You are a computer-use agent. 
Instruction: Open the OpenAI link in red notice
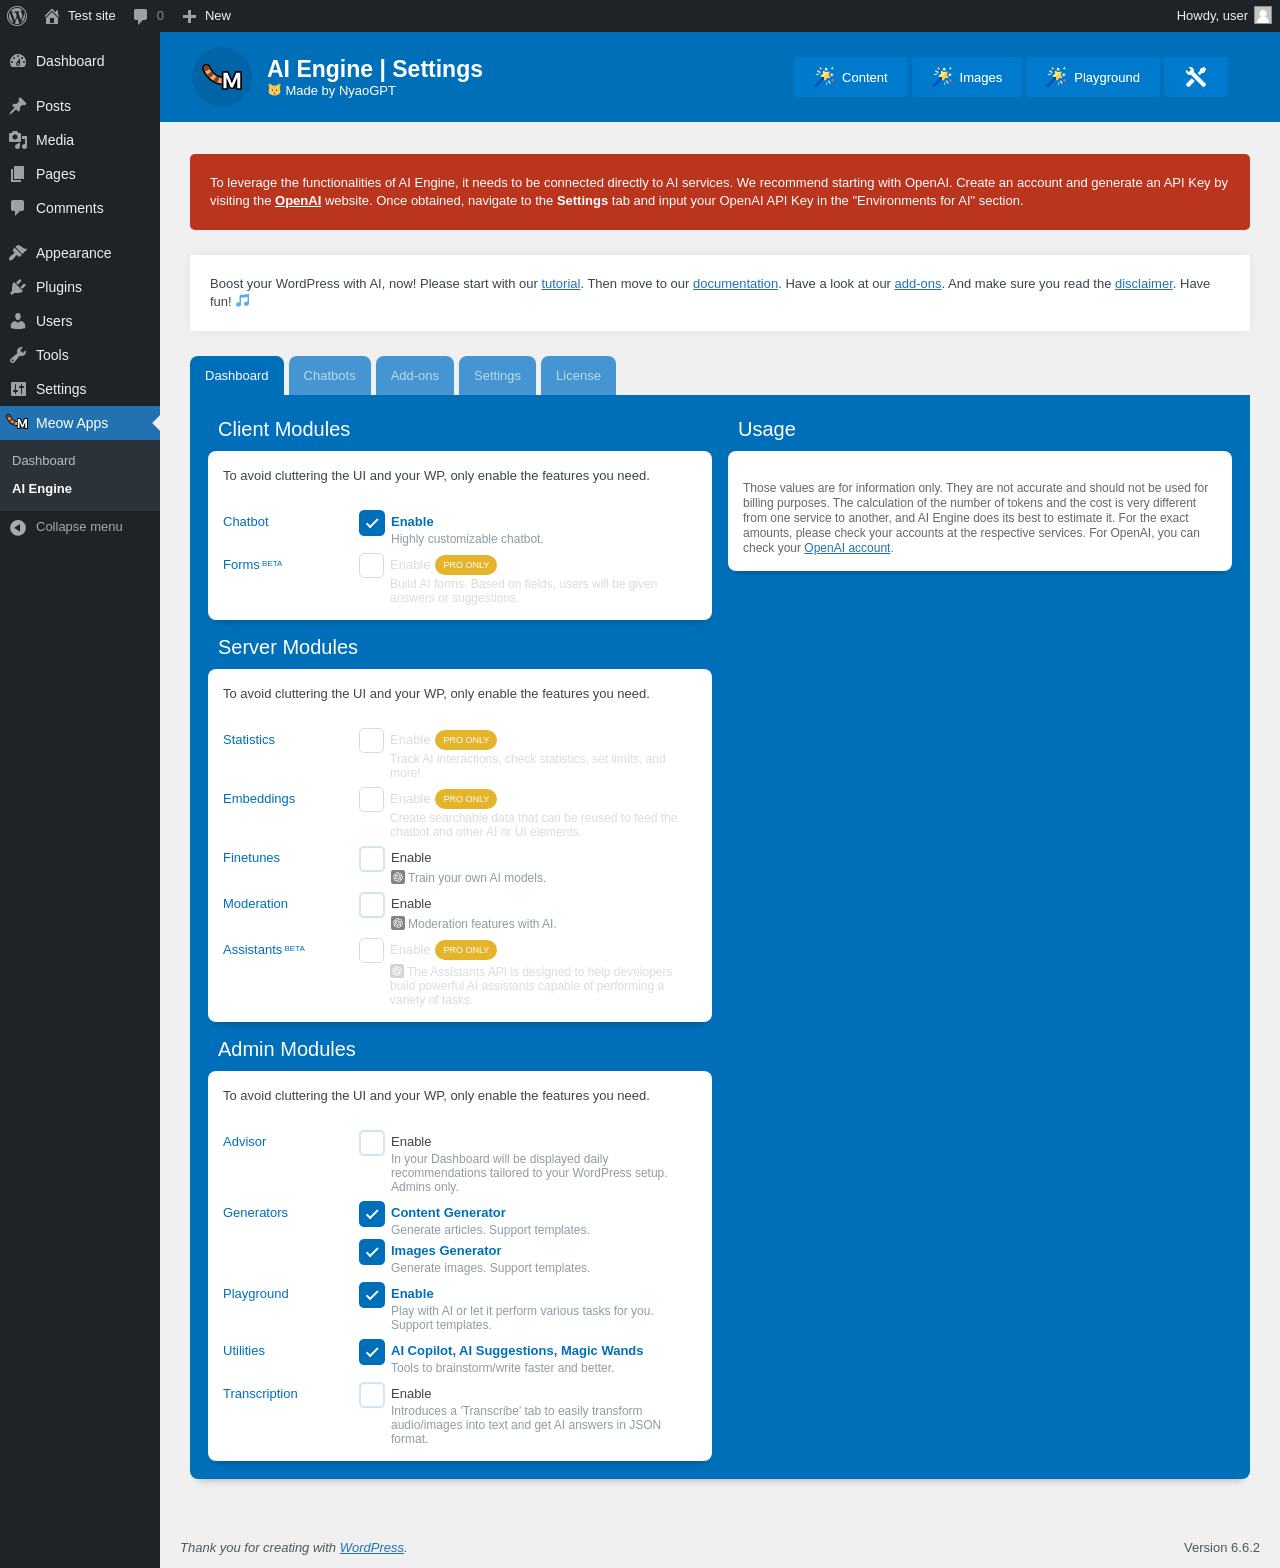(x=298, y=201)
